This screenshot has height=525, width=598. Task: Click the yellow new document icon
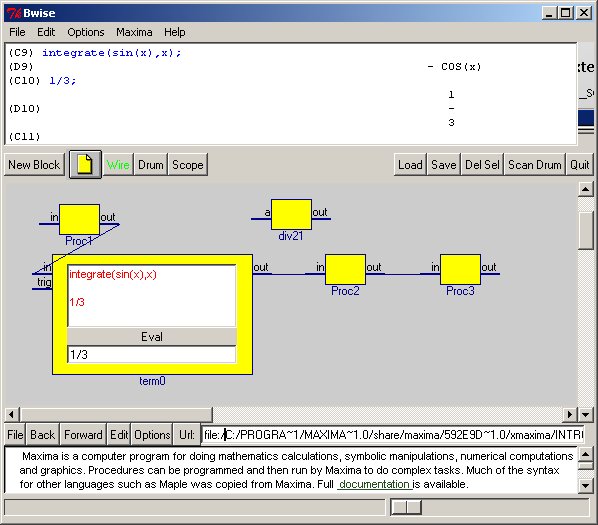[x=85, y=164]
